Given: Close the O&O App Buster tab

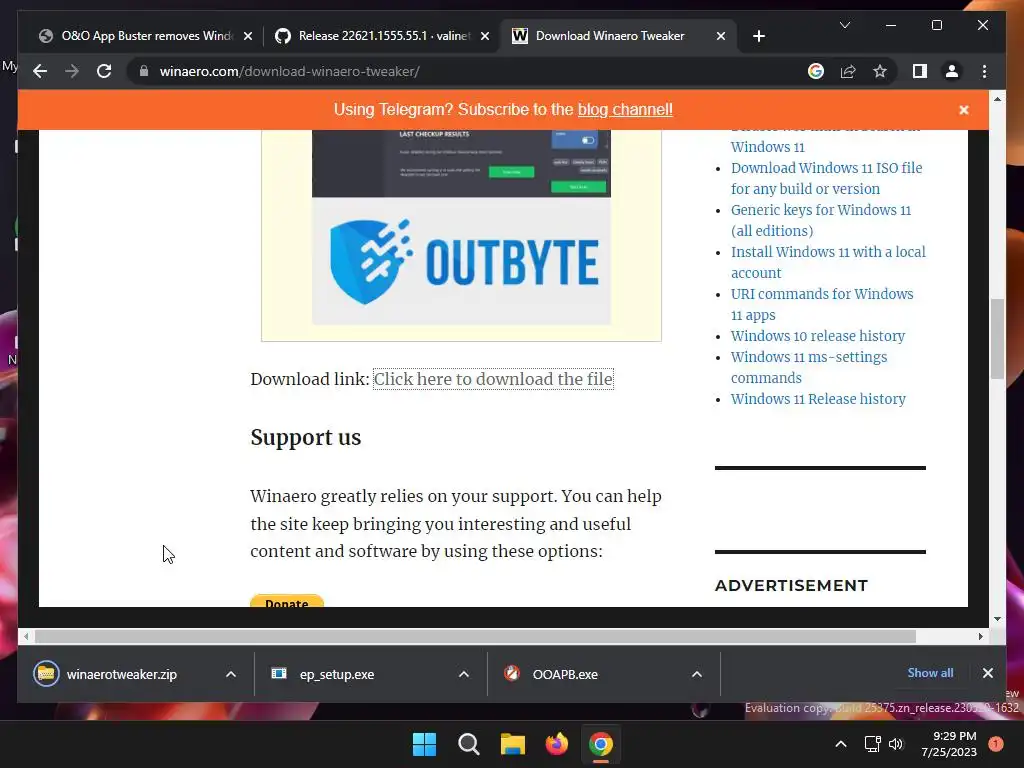Looking at the screenshot, I should pos(248,37).
